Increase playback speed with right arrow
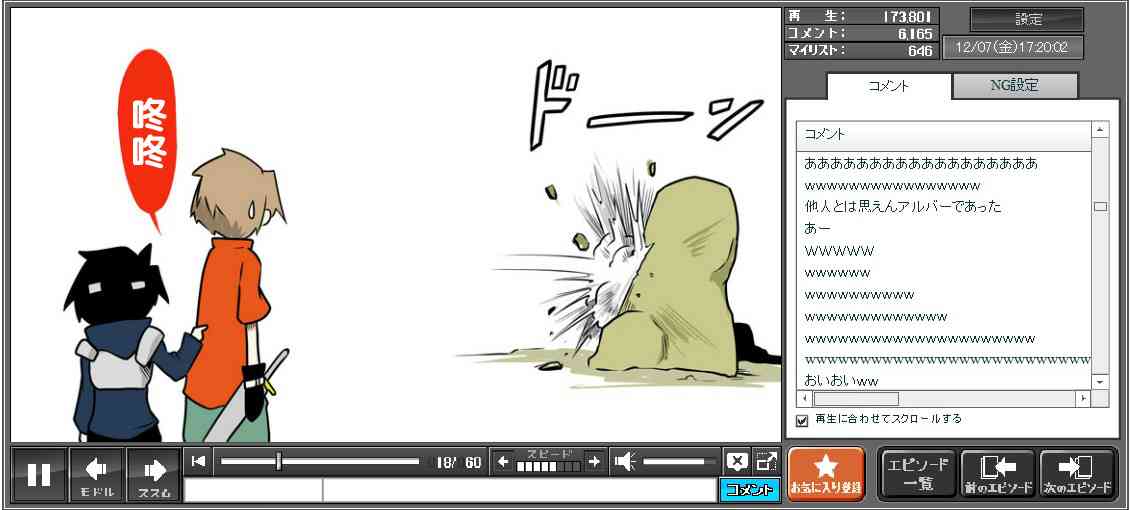 594,461
